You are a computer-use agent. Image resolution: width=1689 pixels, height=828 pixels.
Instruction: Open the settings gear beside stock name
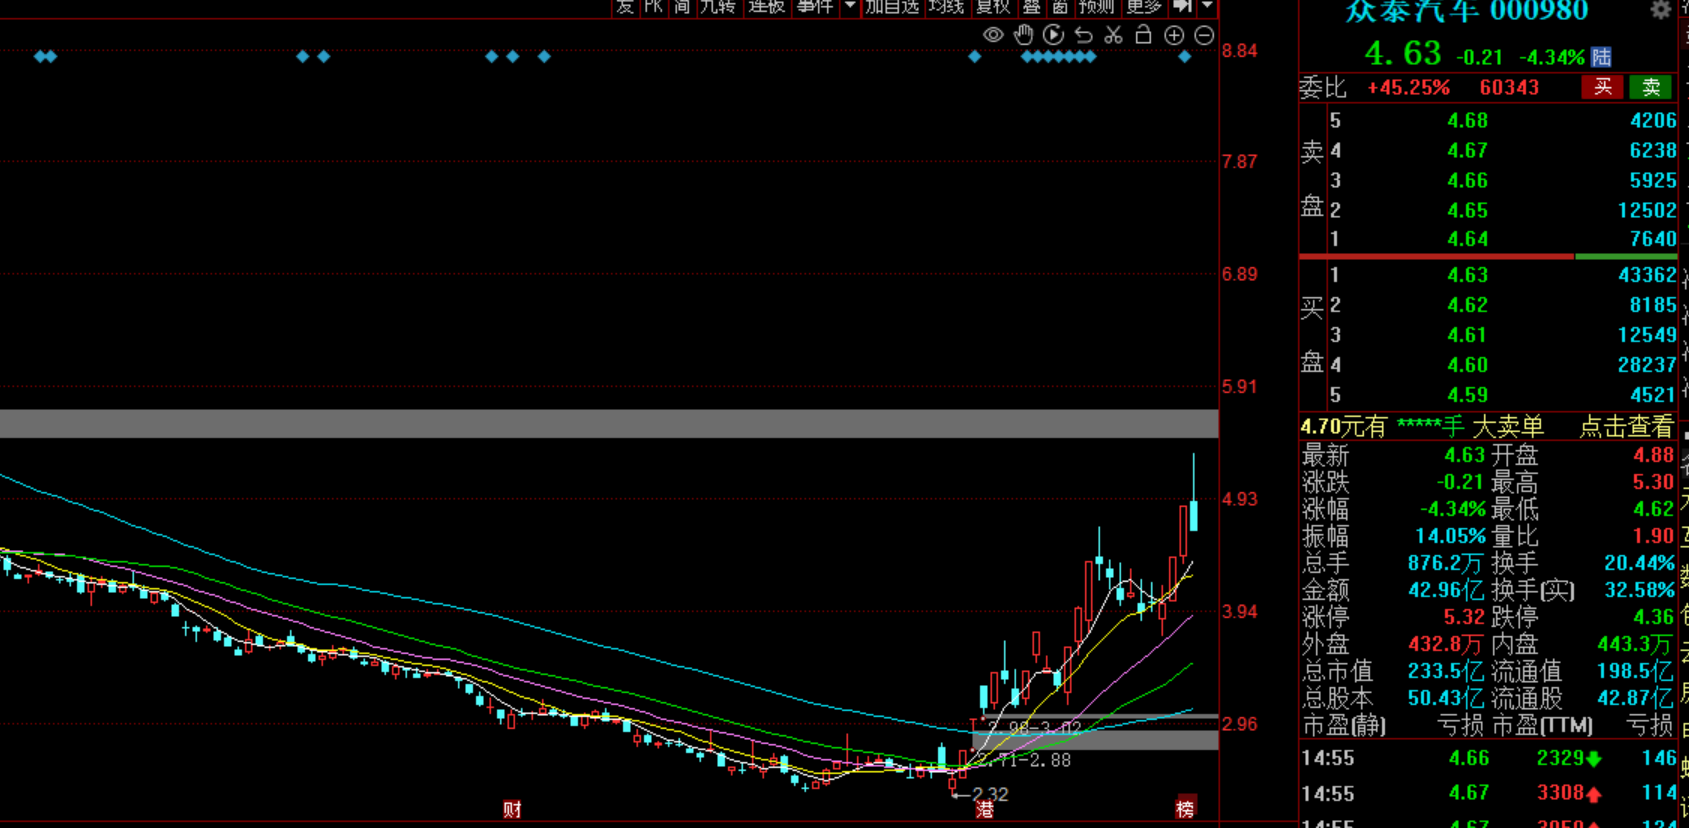point(1660,10)
